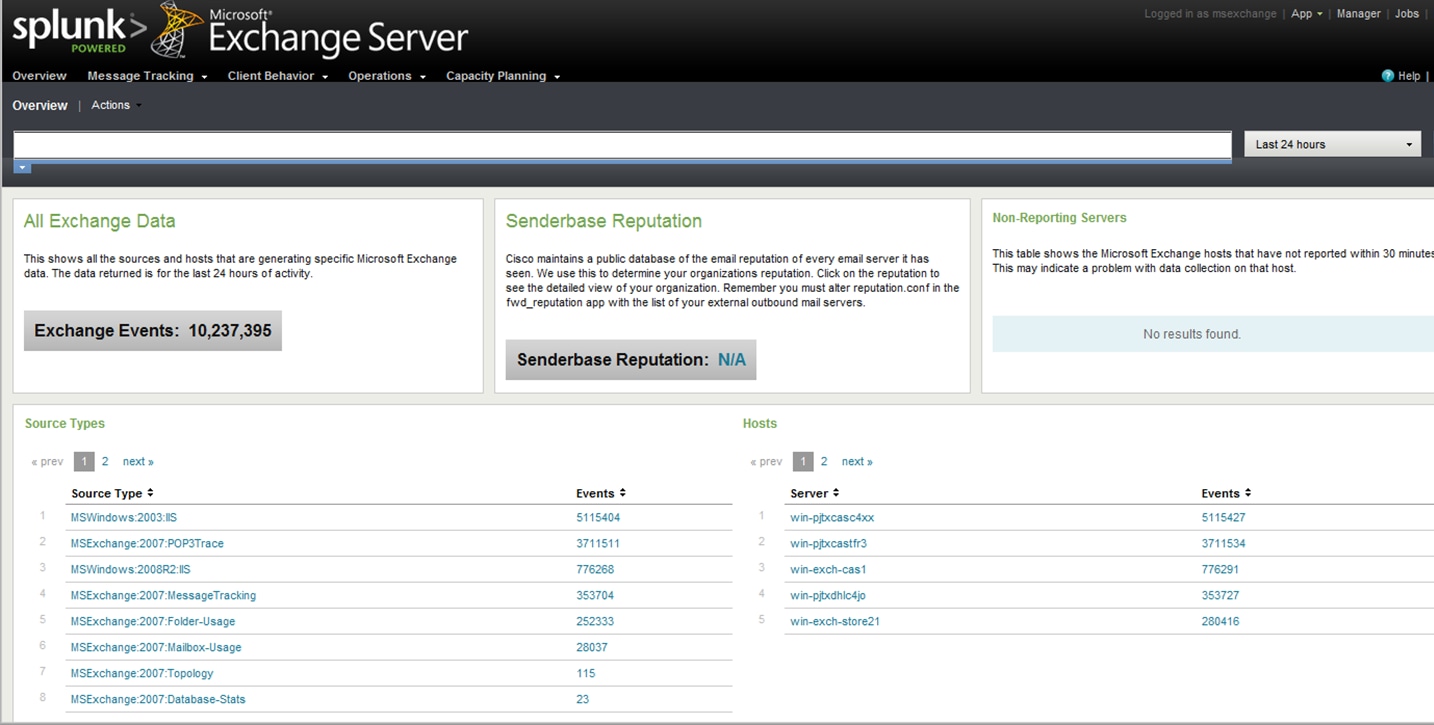Viewport: 1434px width, 725px height.
Task: Expand the Actions dropdown
Action: [x=116, y=105]
